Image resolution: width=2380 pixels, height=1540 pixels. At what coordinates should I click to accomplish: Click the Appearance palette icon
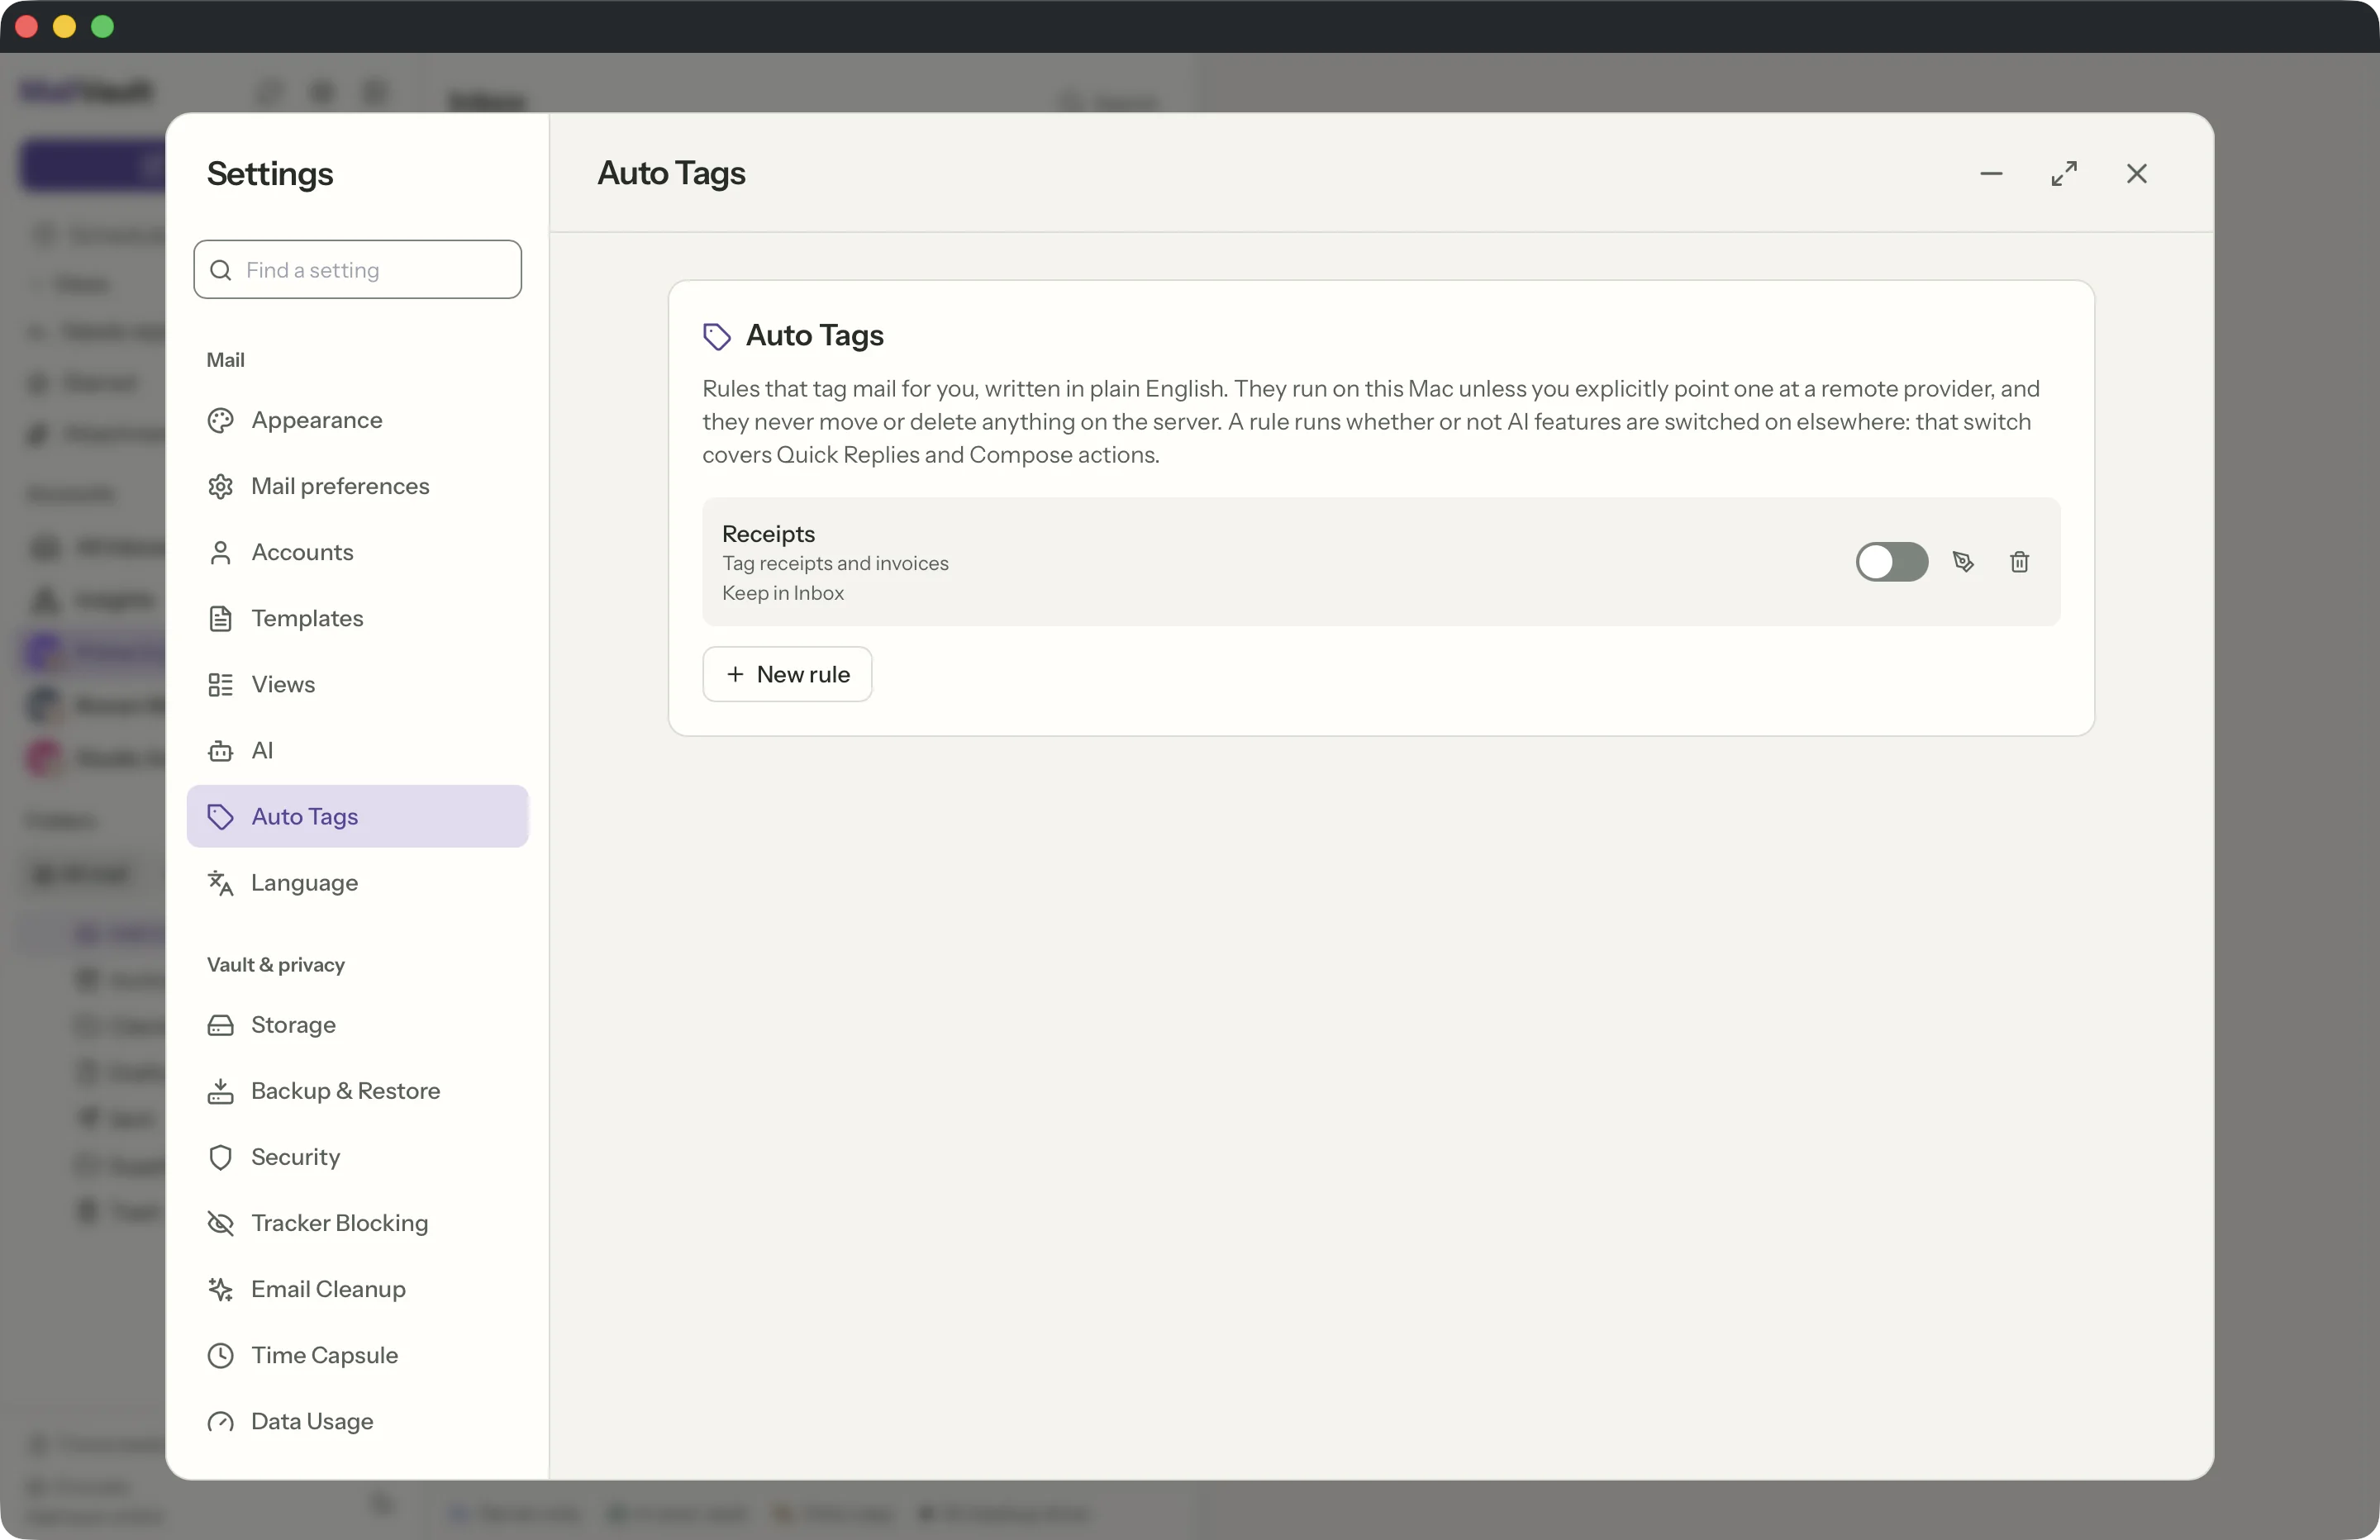(220, 420)
